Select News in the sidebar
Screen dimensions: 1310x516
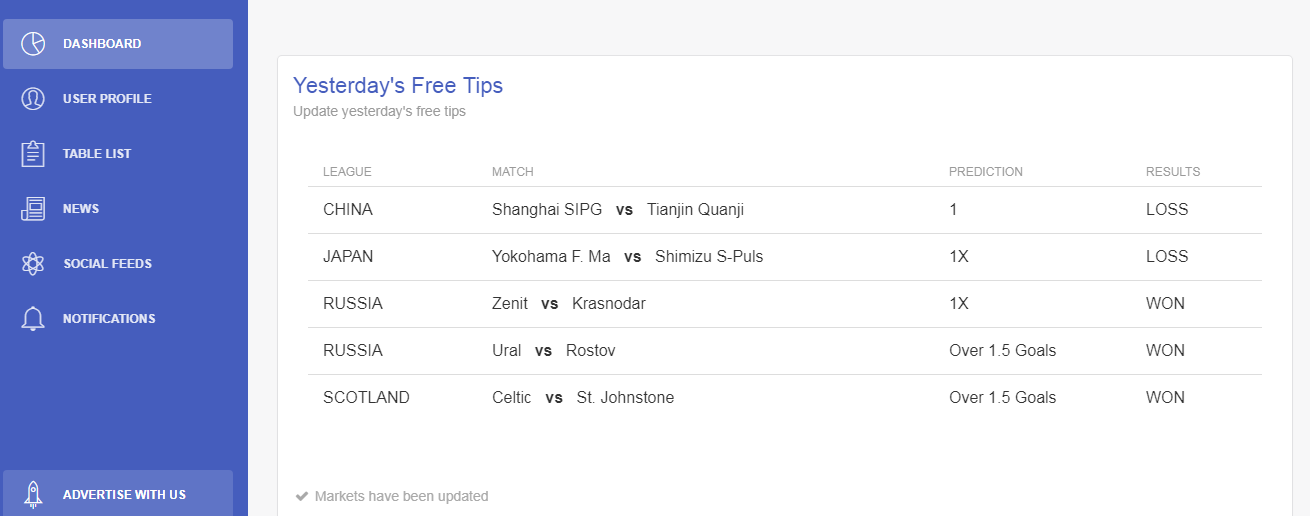[81, 209]
